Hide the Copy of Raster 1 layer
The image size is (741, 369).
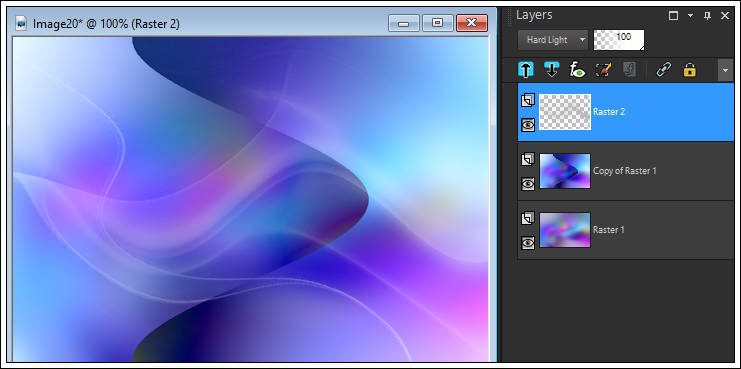coord(528,184)
